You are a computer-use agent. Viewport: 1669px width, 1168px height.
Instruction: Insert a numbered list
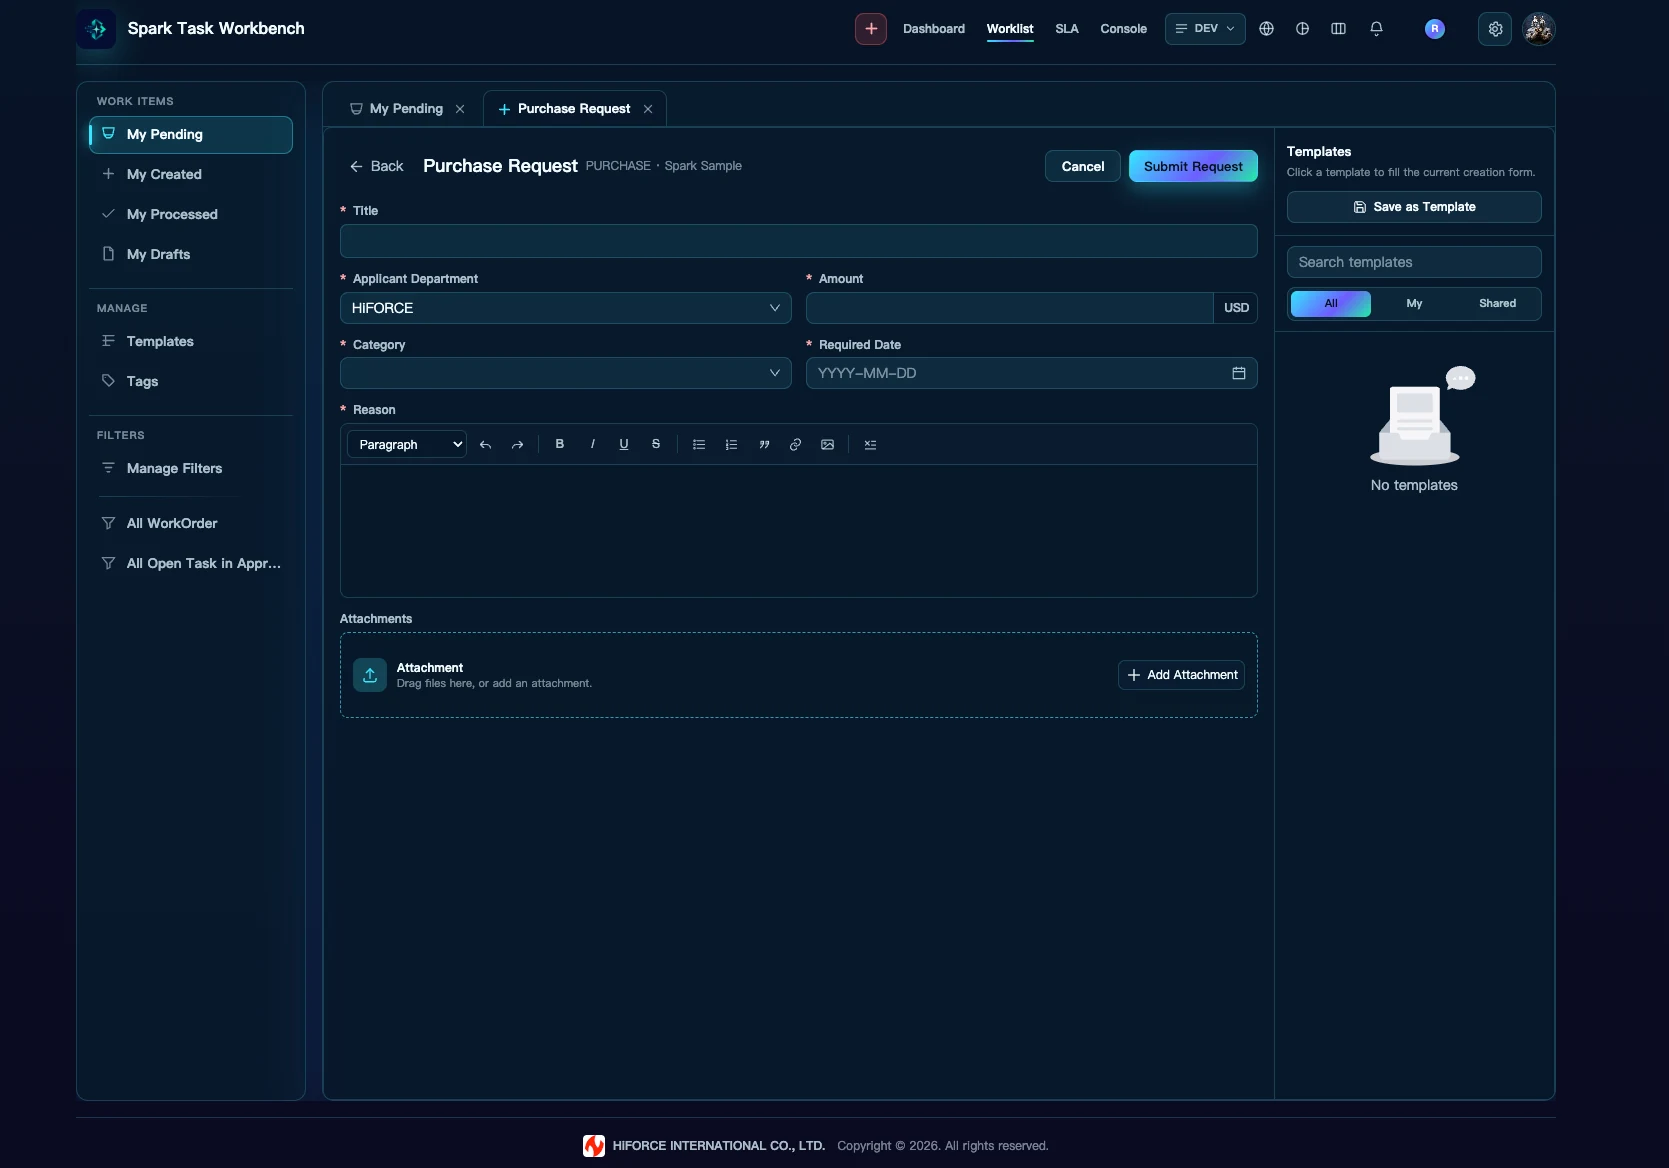(x=731, y=445)
